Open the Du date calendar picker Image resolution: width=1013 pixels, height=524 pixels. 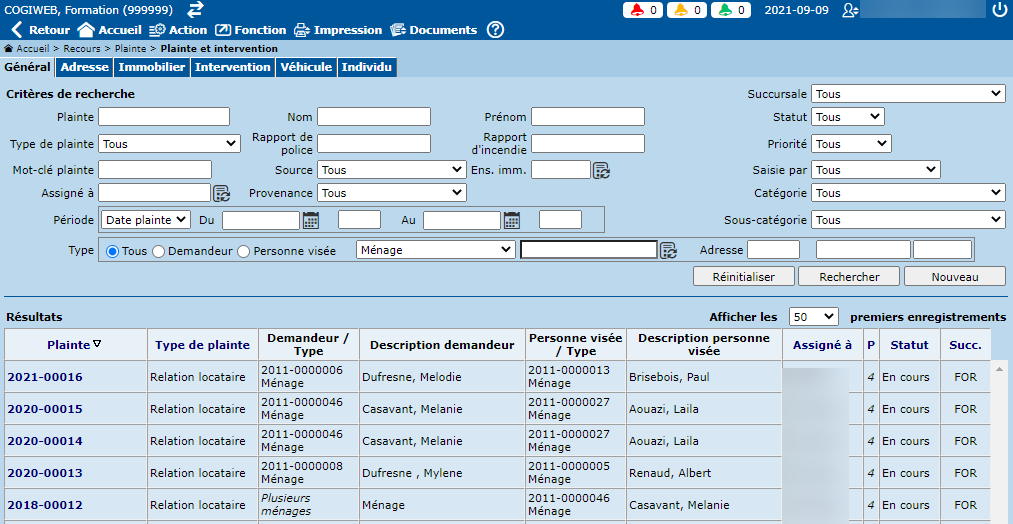[311, 220]
